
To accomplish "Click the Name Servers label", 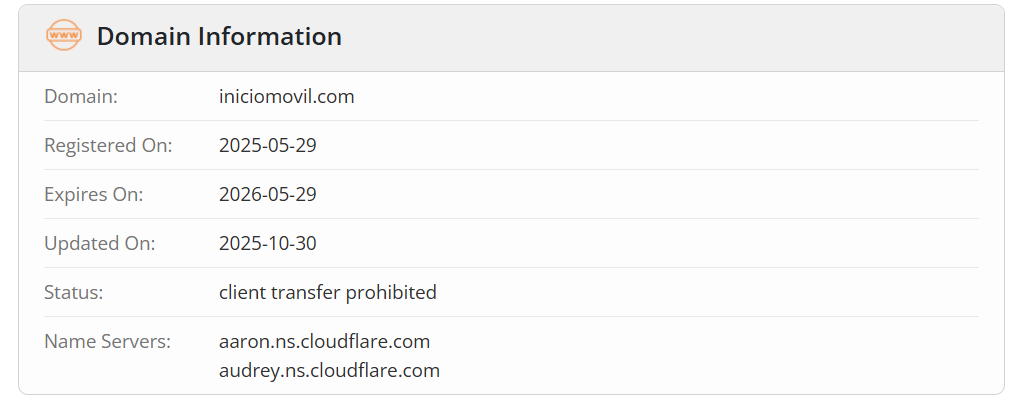I will tap(107, 342).
